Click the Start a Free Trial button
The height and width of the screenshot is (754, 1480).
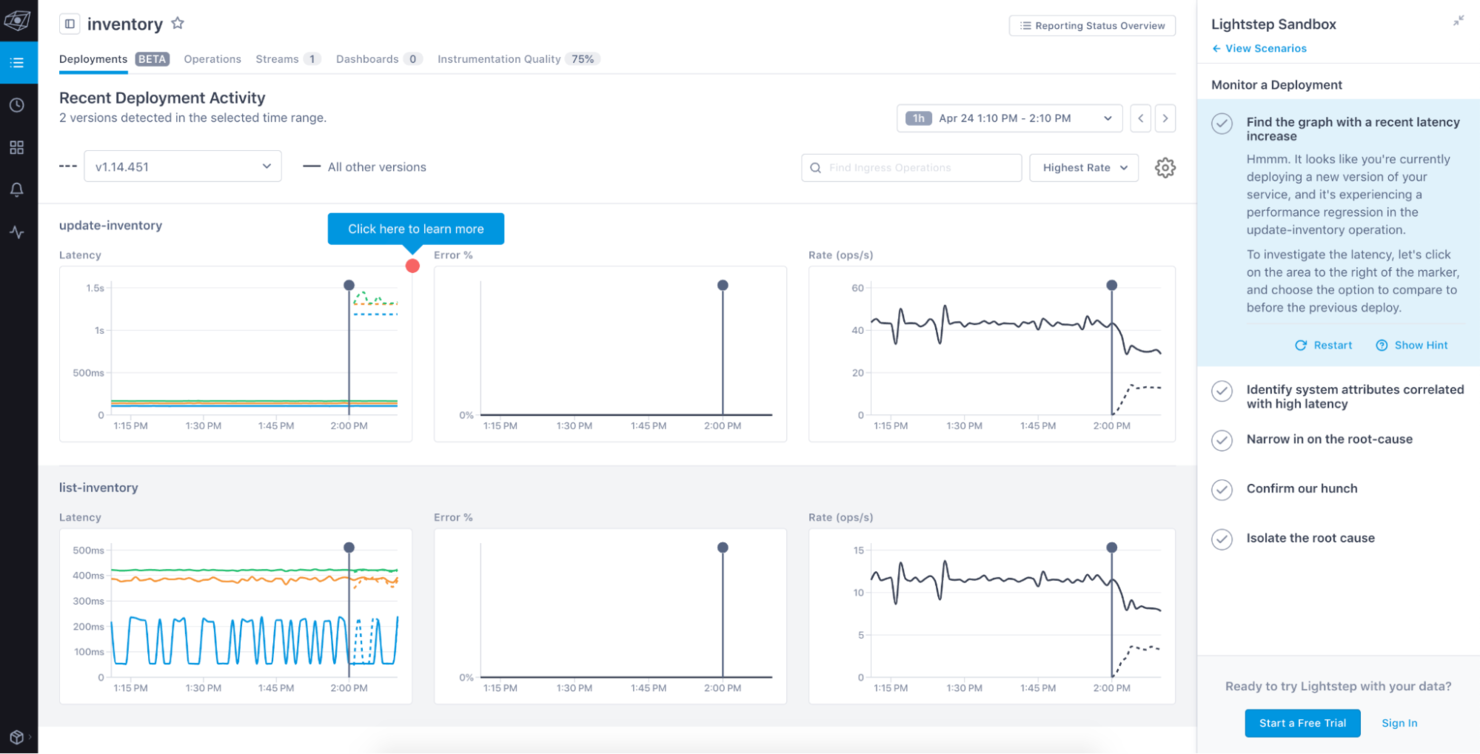(x=1302, y=723)
